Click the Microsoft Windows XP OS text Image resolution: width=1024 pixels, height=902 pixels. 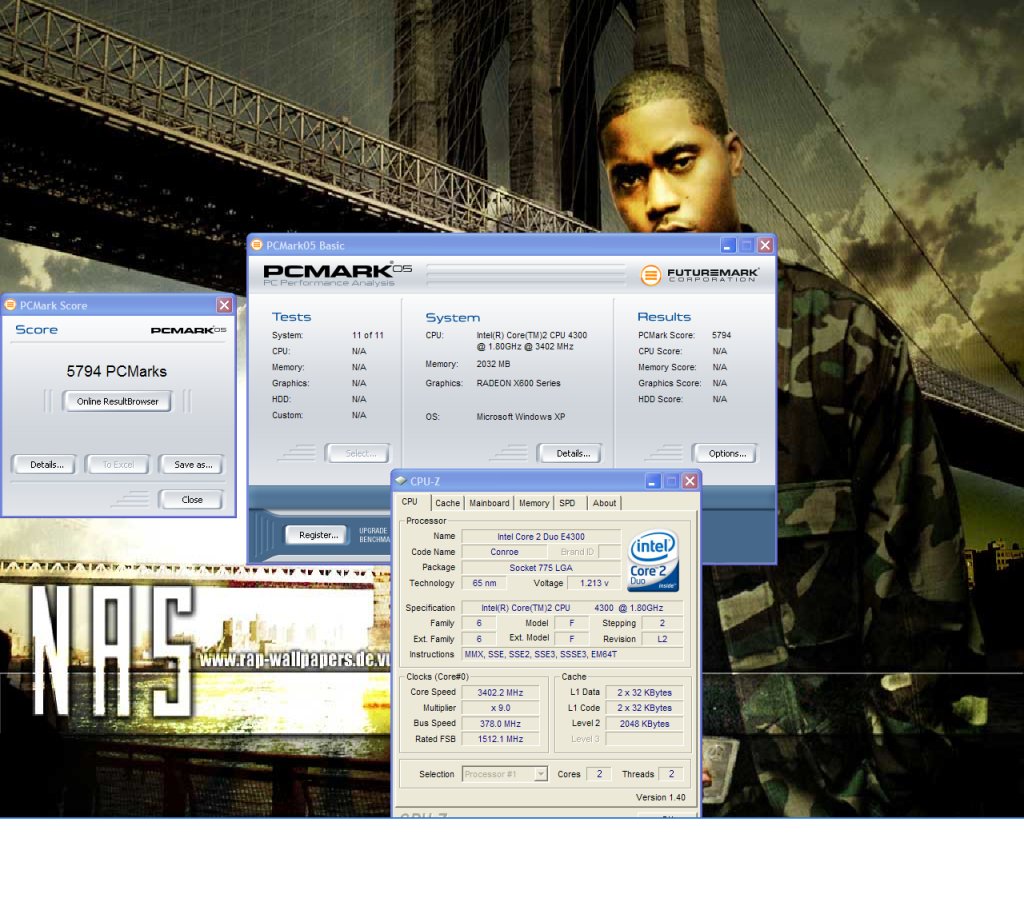(520, 417)
